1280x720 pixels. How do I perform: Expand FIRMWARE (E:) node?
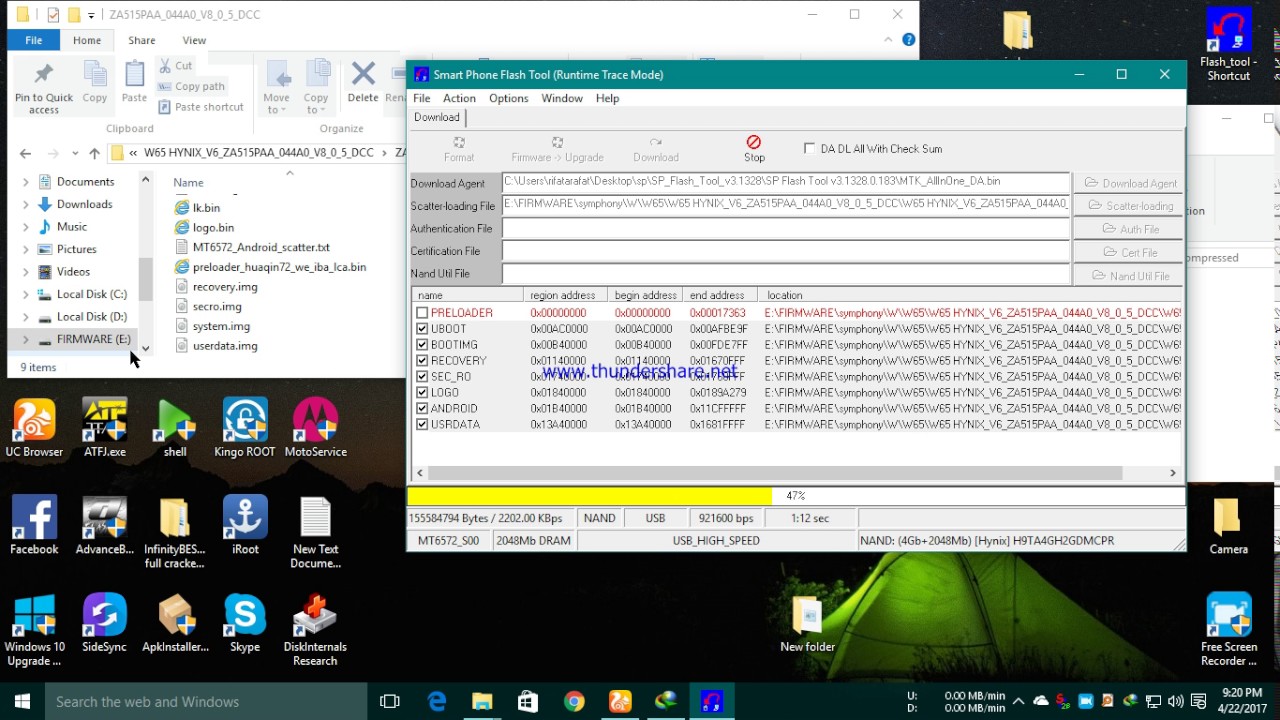point(25,339)
